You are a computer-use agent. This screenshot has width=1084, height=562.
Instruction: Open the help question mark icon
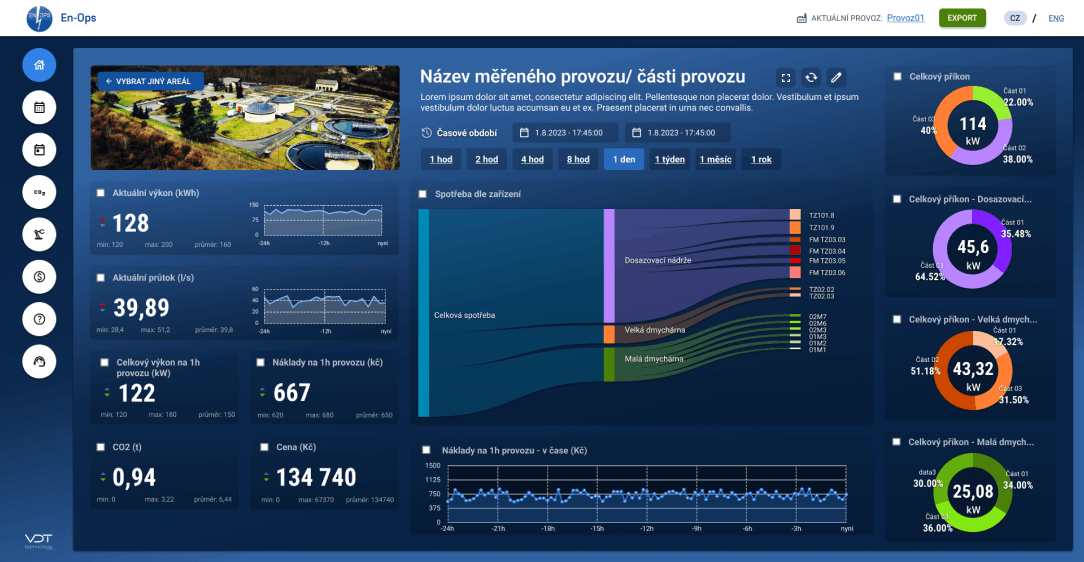pos(39,319)
